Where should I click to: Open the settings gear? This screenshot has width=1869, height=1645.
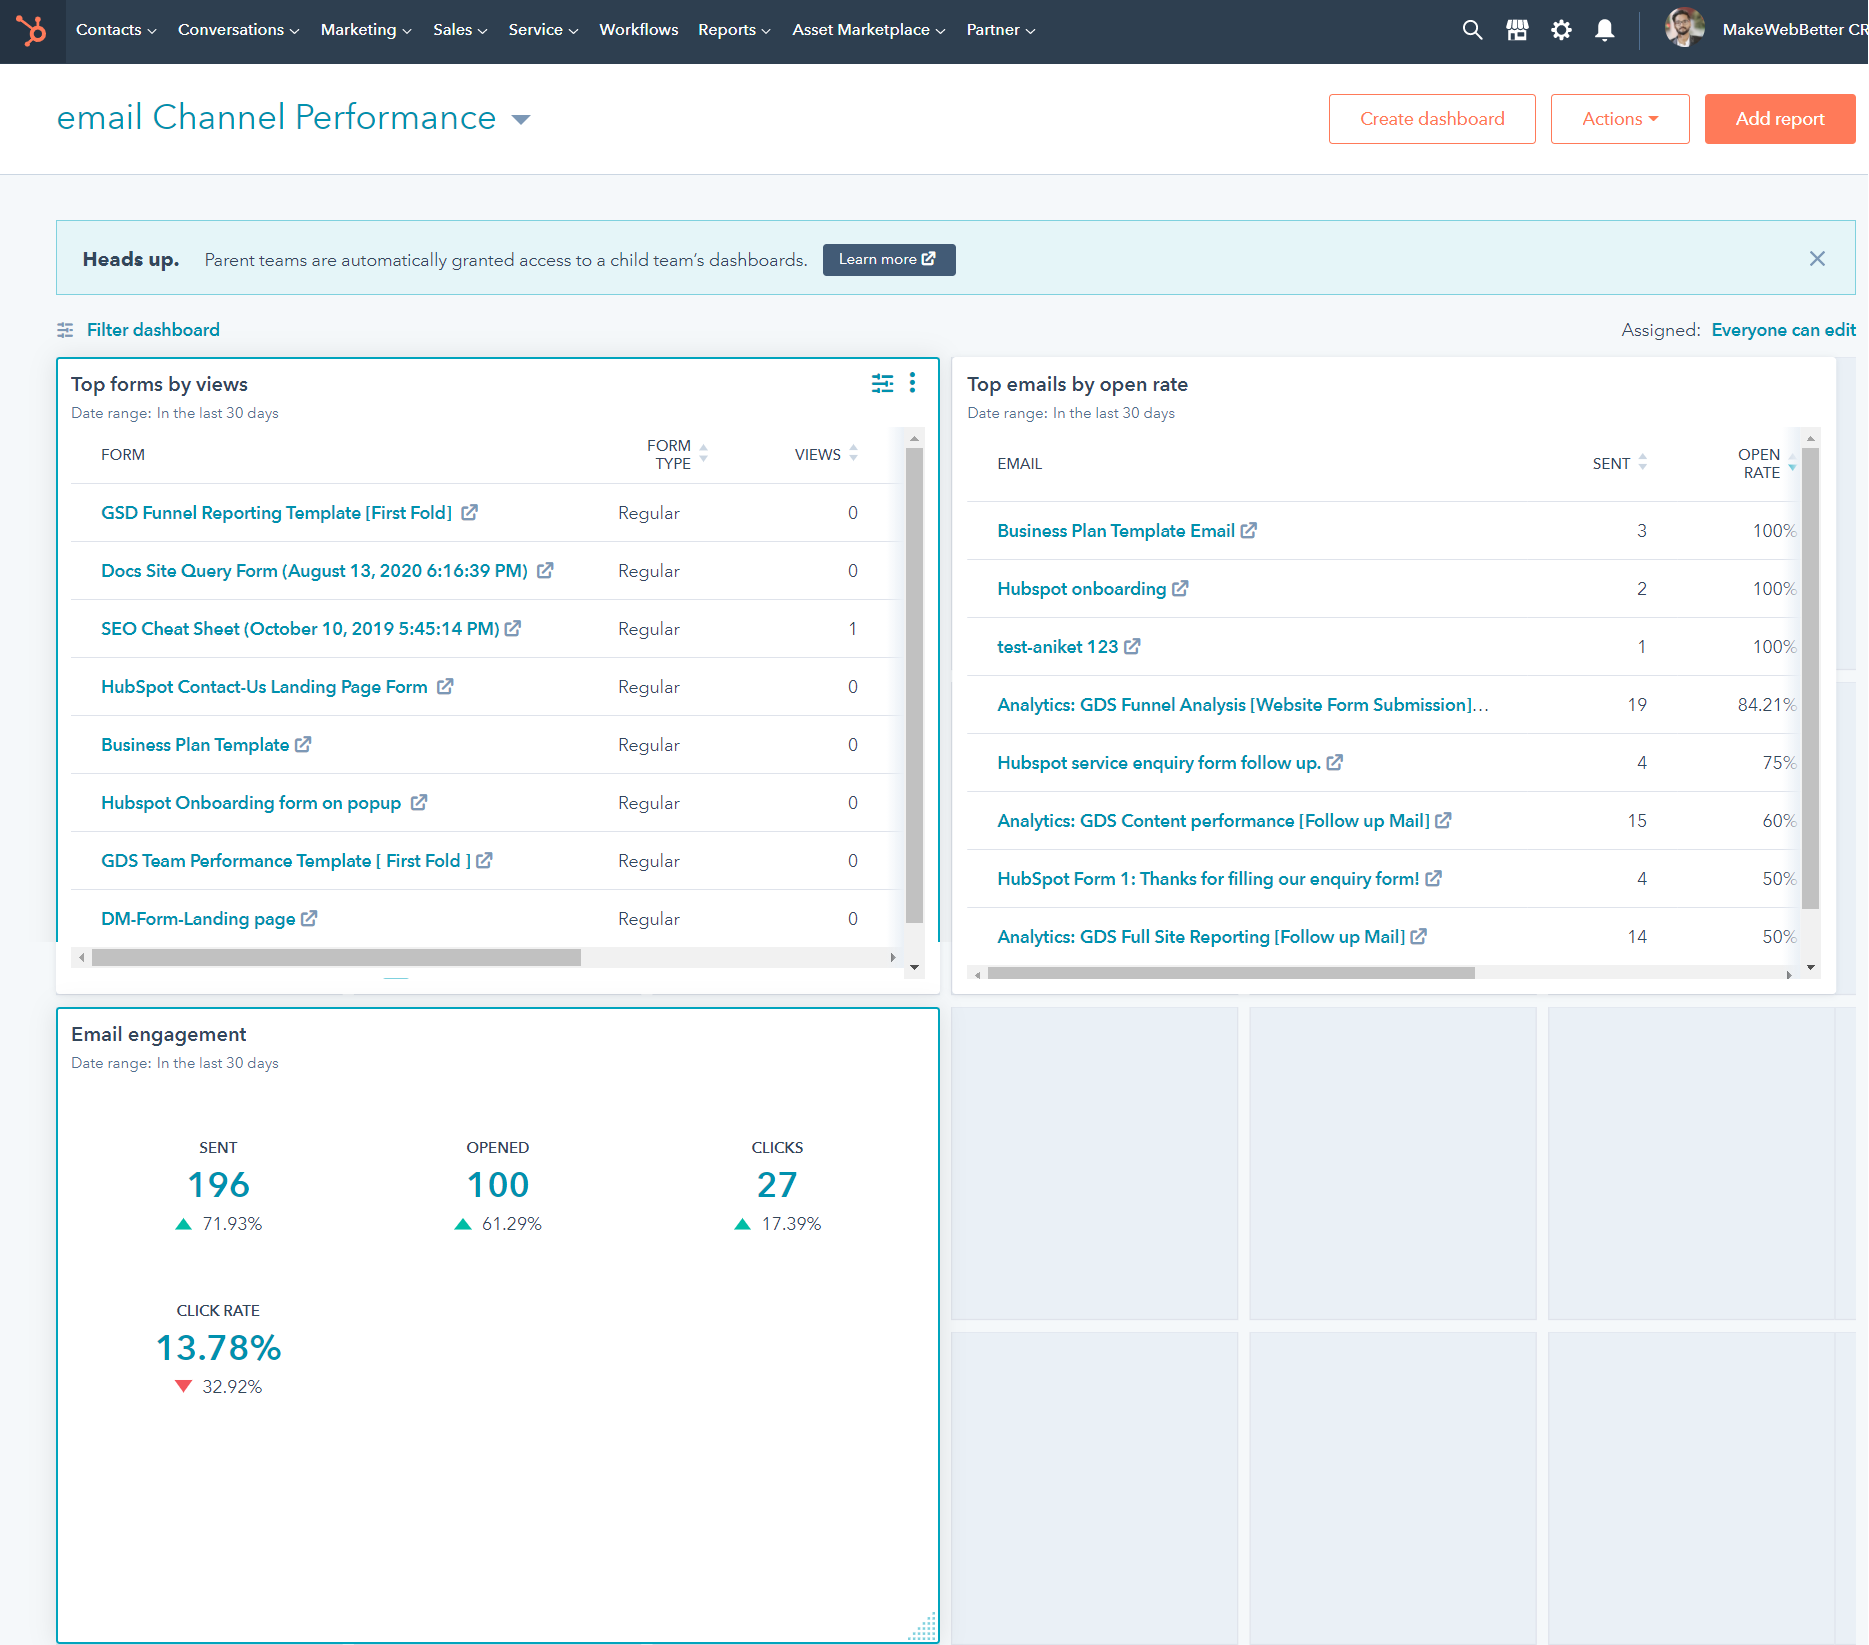point(1560,30)
